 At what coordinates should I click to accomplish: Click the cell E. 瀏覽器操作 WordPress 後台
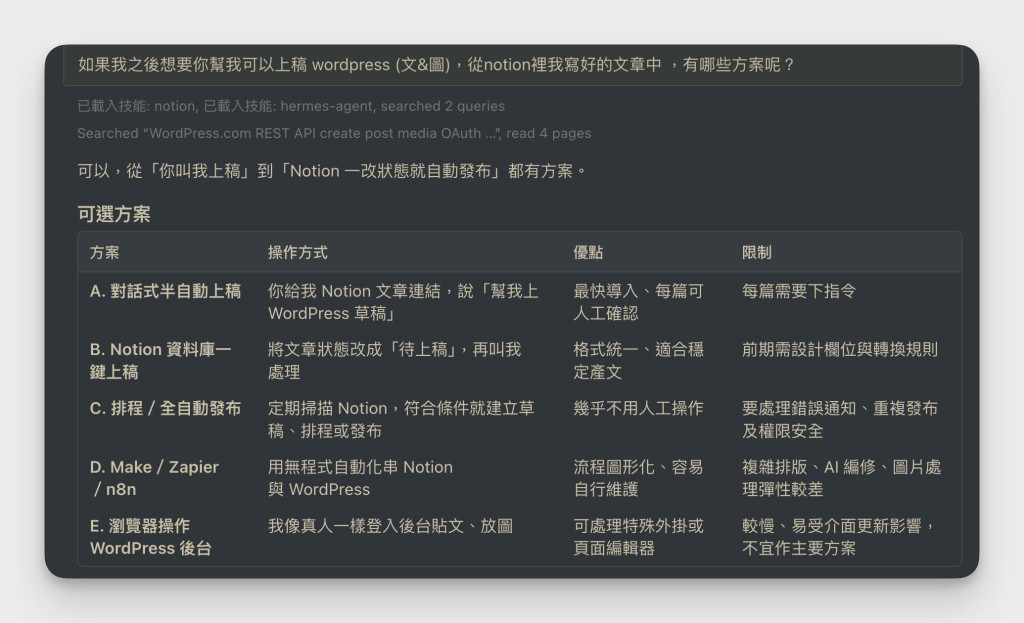(x=151, y=537)
